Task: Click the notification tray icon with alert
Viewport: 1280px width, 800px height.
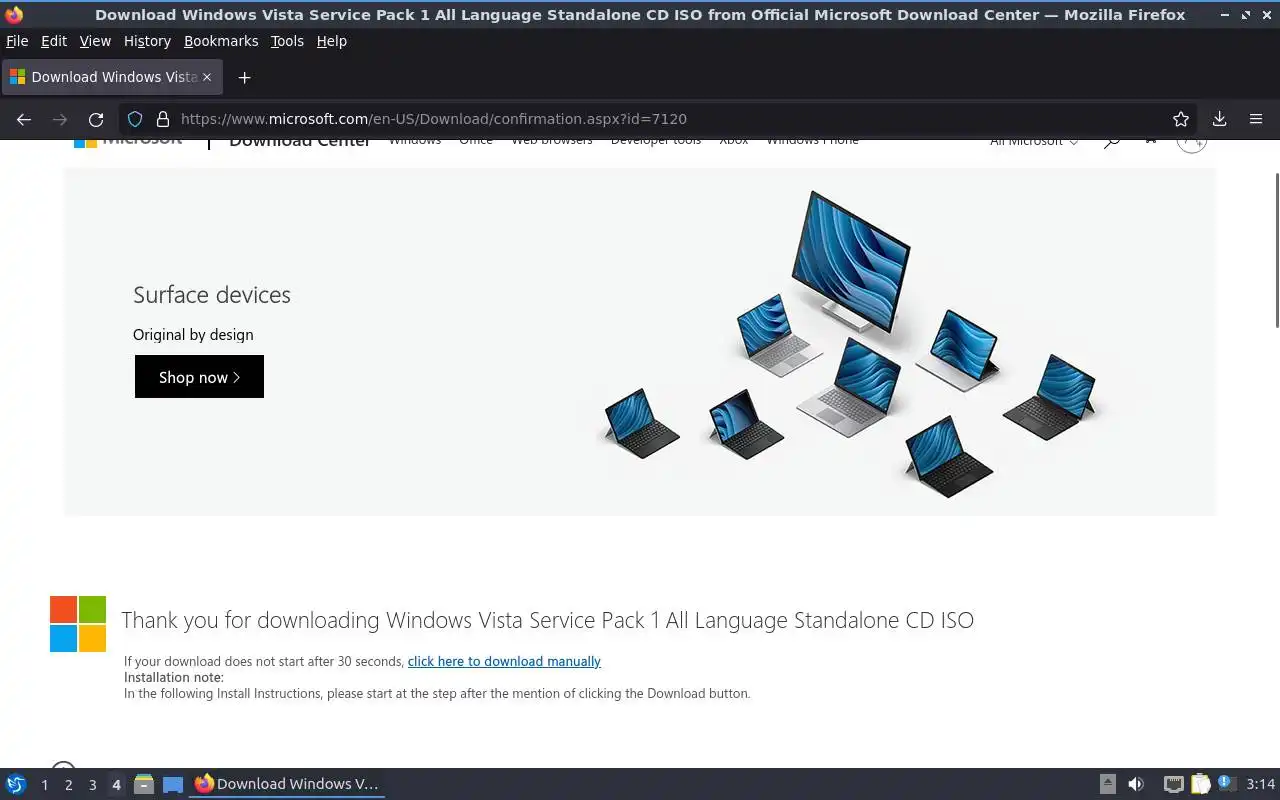Action: (x=1225, y=784)
